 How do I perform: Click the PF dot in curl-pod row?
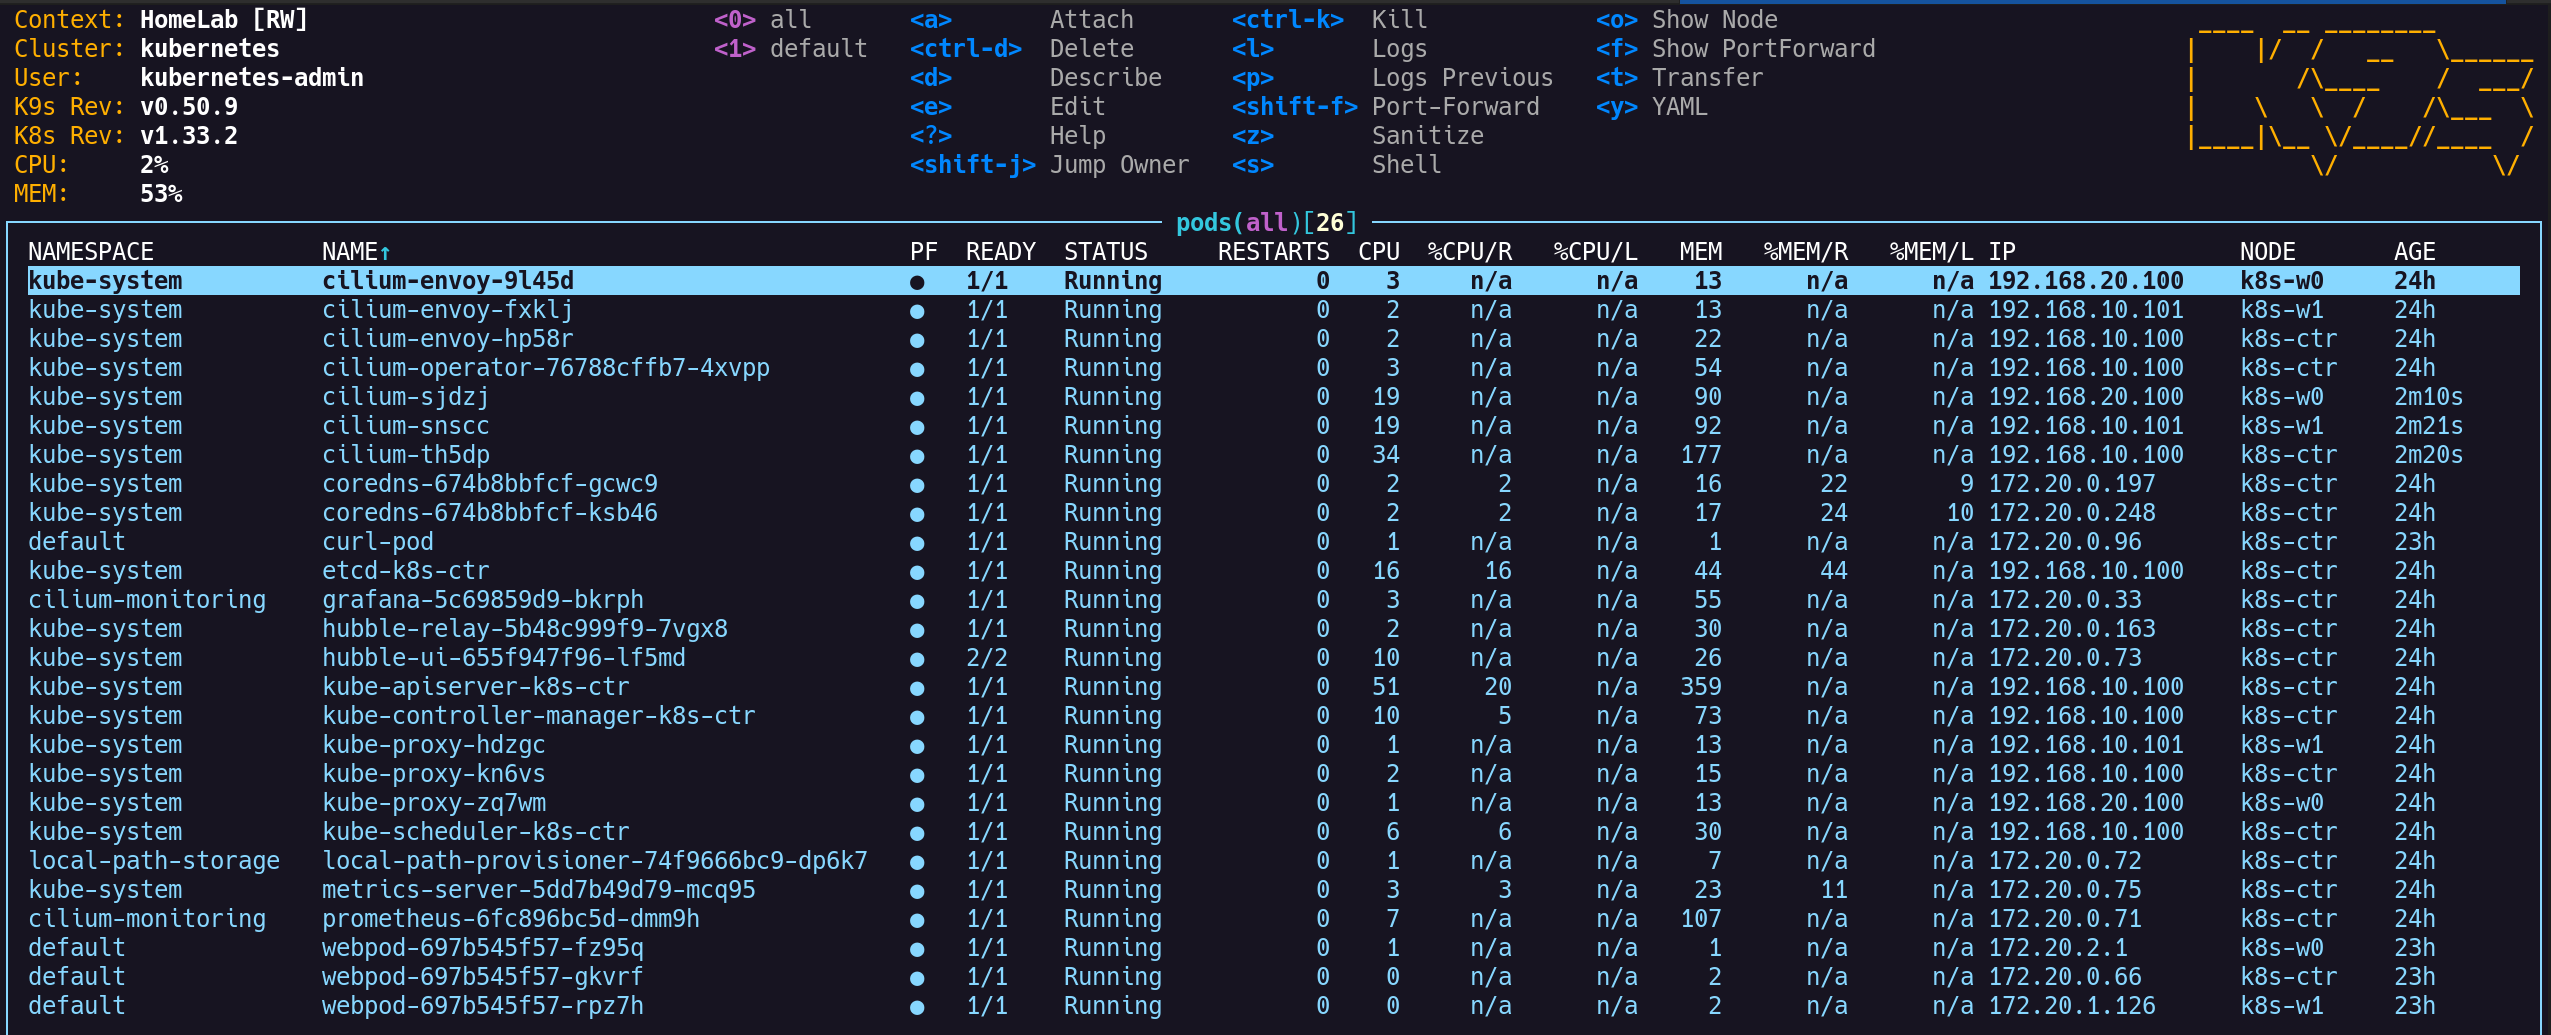[x=917, y=543]
